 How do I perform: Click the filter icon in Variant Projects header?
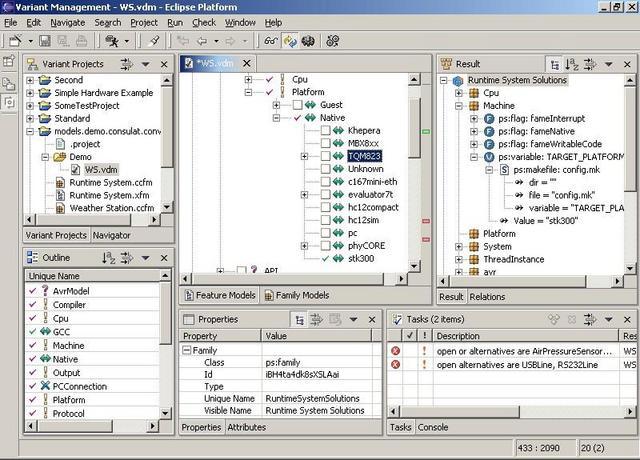[127, 64]
